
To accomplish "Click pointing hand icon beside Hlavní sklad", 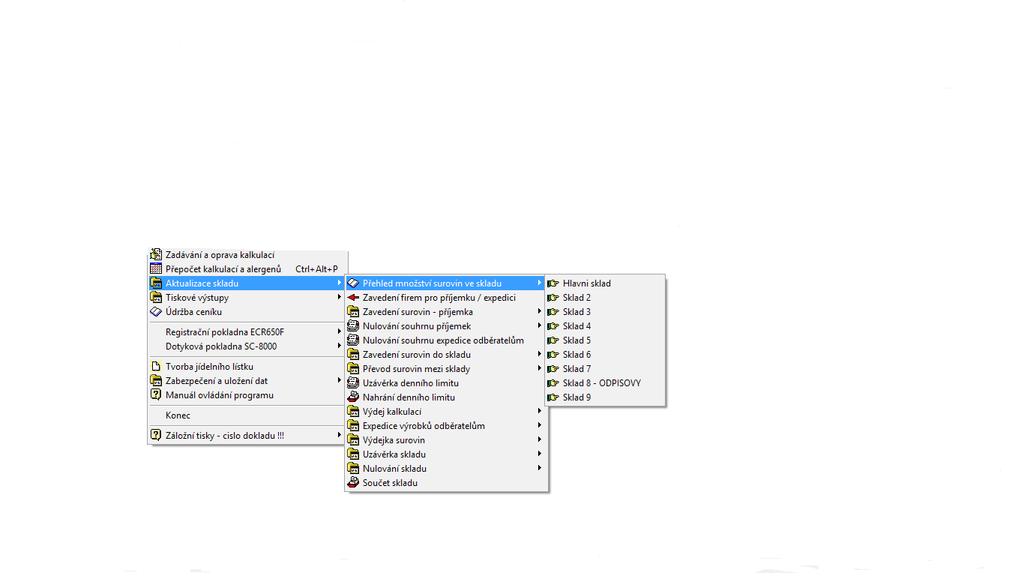I will click(x=553, y=283).
